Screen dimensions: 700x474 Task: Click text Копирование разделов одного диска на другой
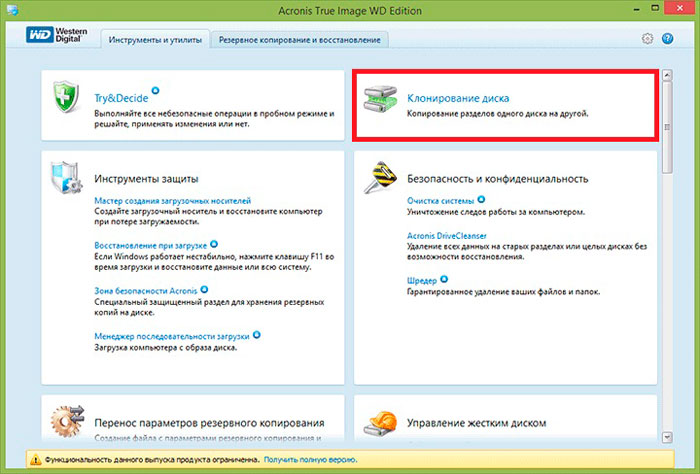(497, 114)
